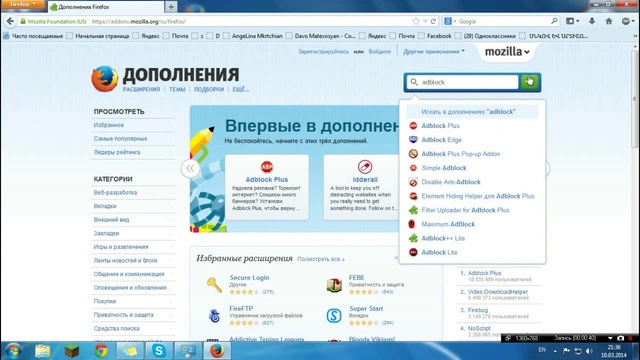Screen dimensions: 640x360
Task: Open the search engine selector dropdown
Action: (450, 21)
